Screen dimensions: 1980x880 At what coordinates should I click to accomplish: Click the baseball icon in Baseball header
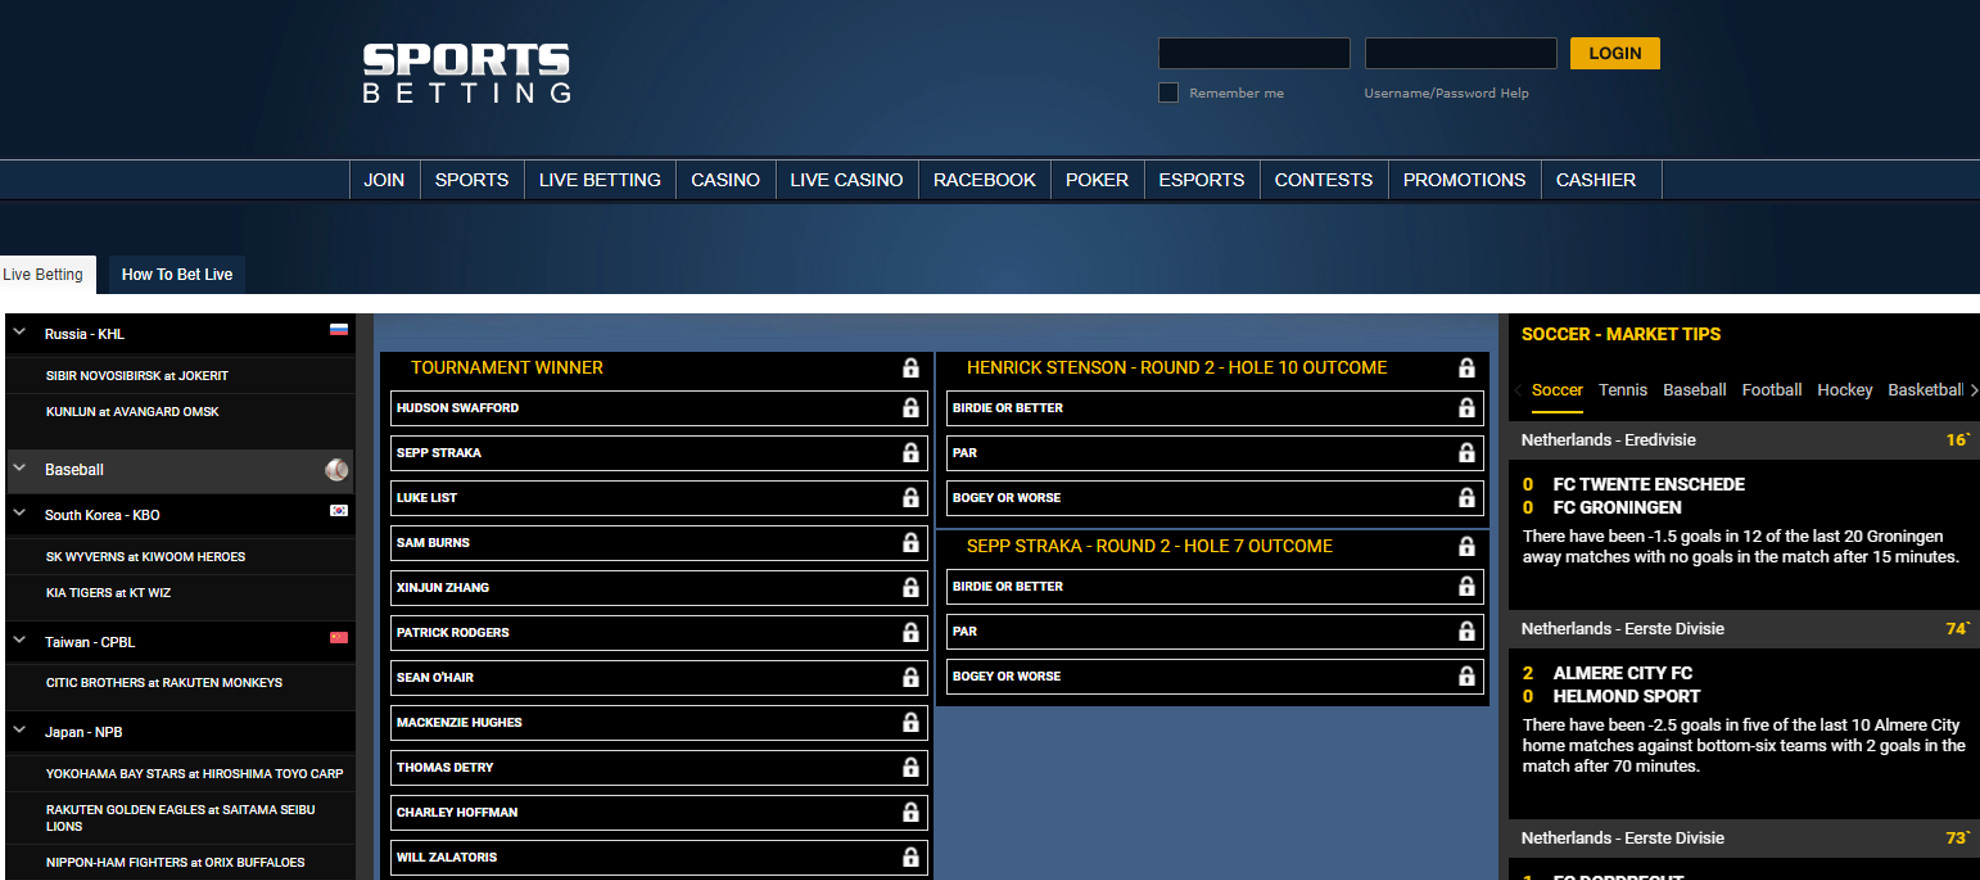click(x=337, y=469)
